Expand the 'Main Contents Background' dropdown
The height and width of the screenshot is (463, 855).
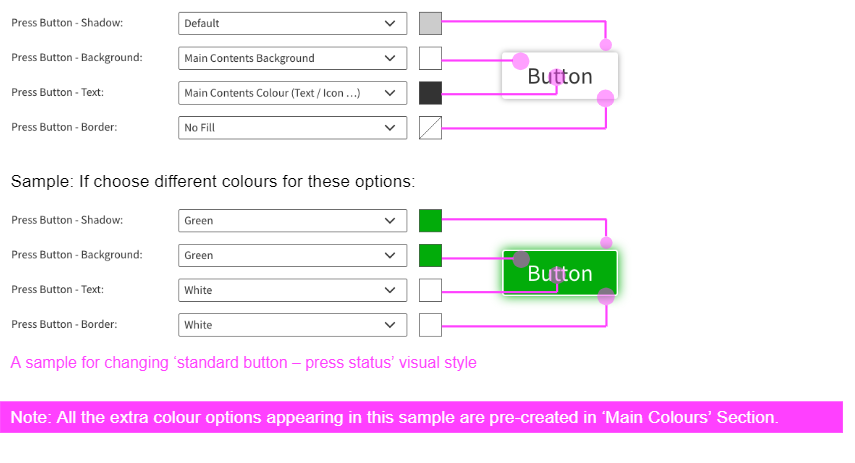pos(292,58)
